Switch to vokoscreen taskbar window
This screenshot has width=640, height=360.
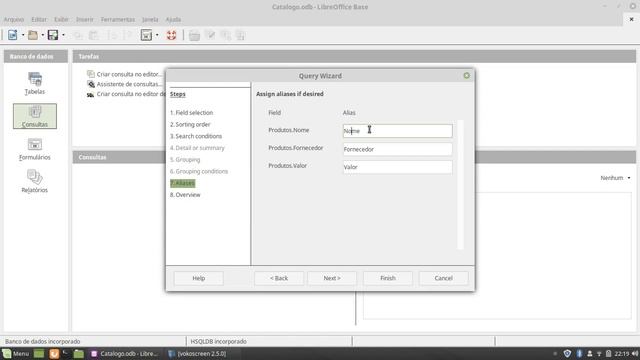point(198,354)
